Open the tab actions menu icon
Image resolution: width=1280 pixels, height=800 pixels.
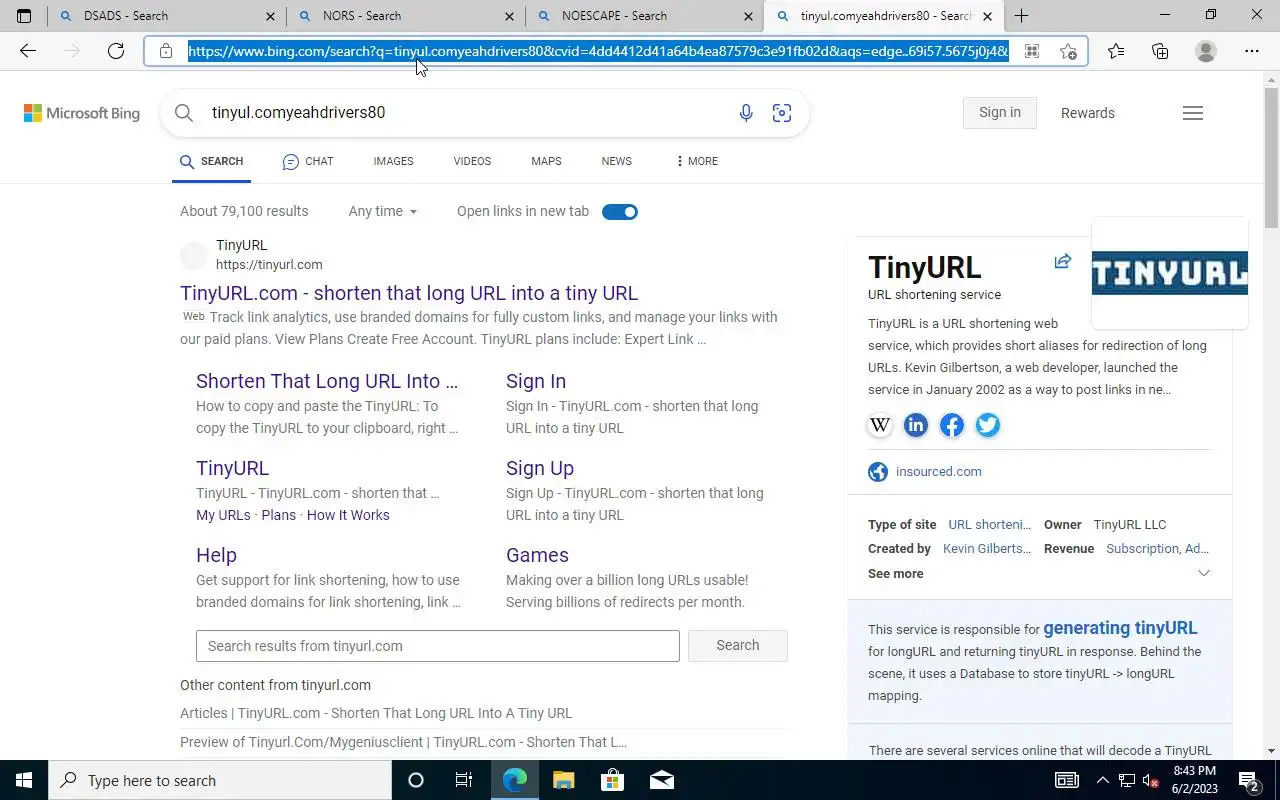[x=24, y=16]
